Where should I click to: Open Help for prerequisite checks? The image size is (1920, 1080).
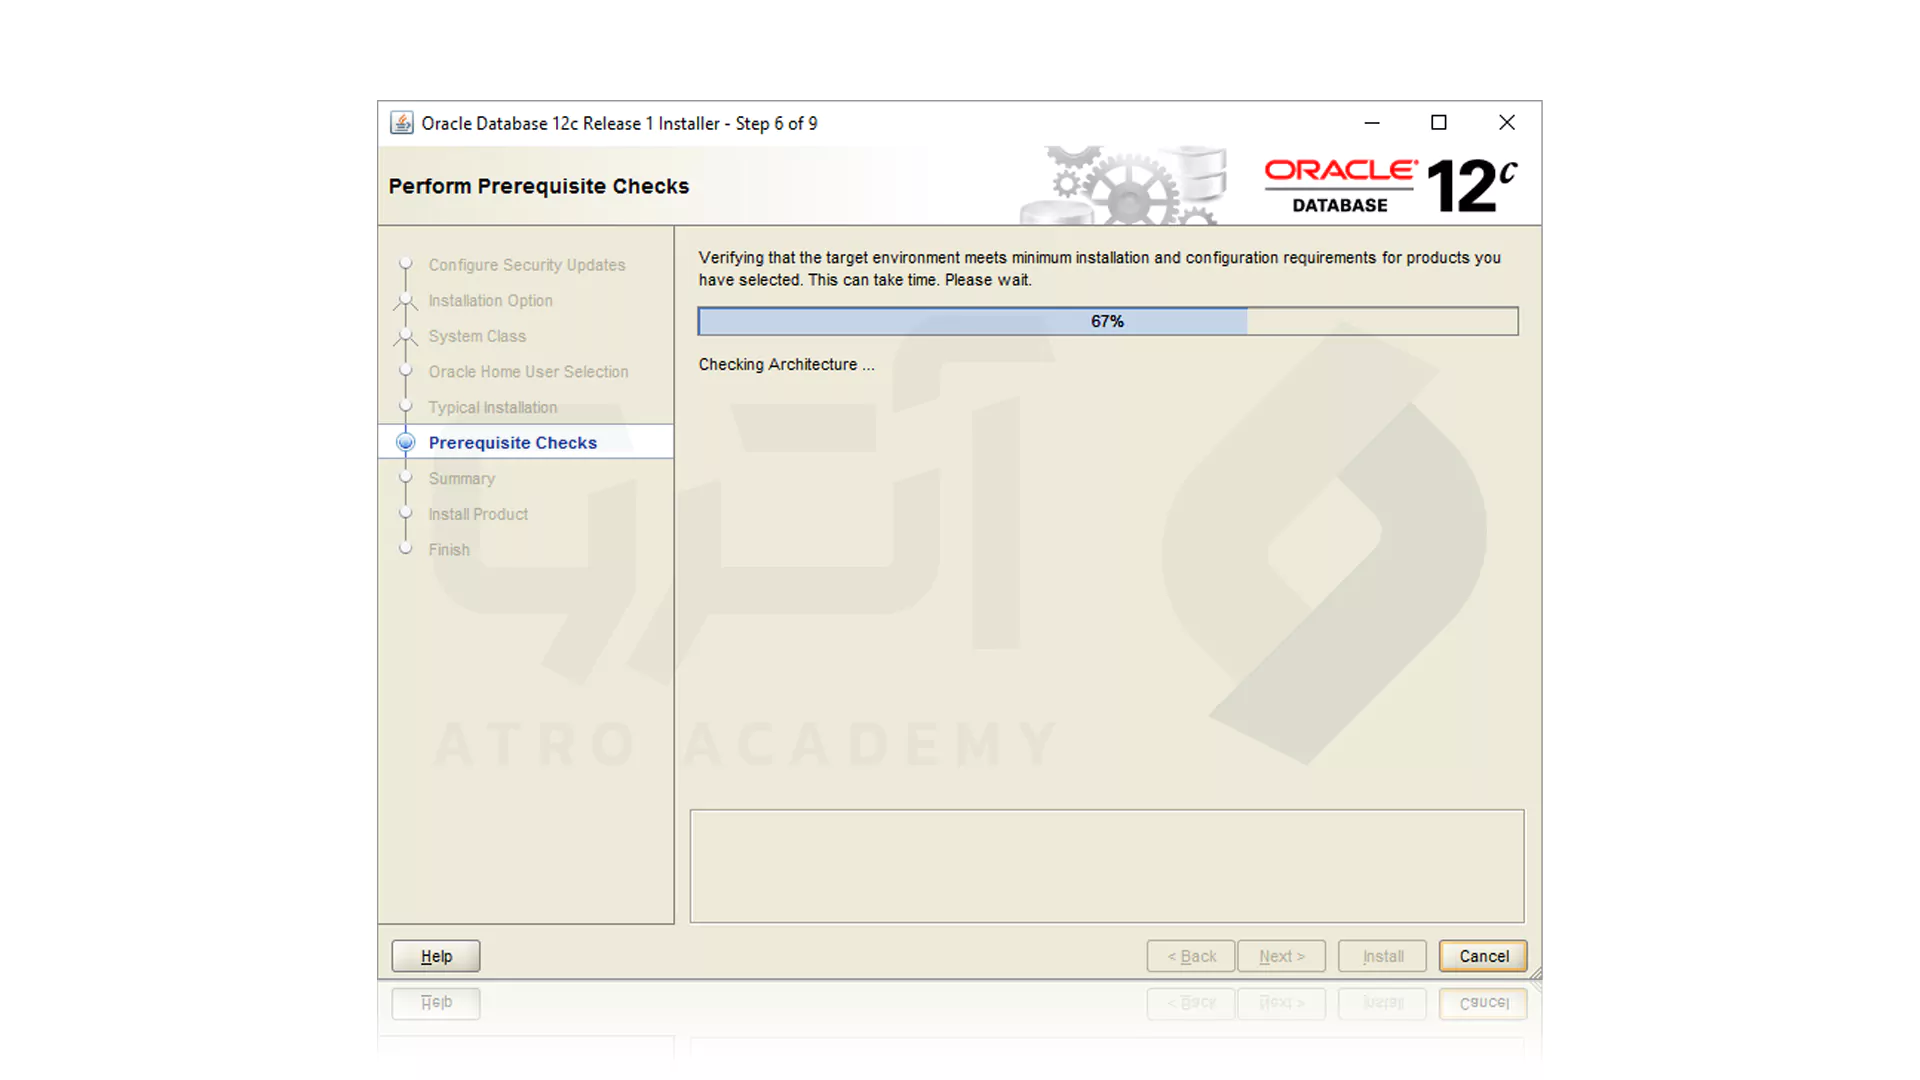click(435, 955)
